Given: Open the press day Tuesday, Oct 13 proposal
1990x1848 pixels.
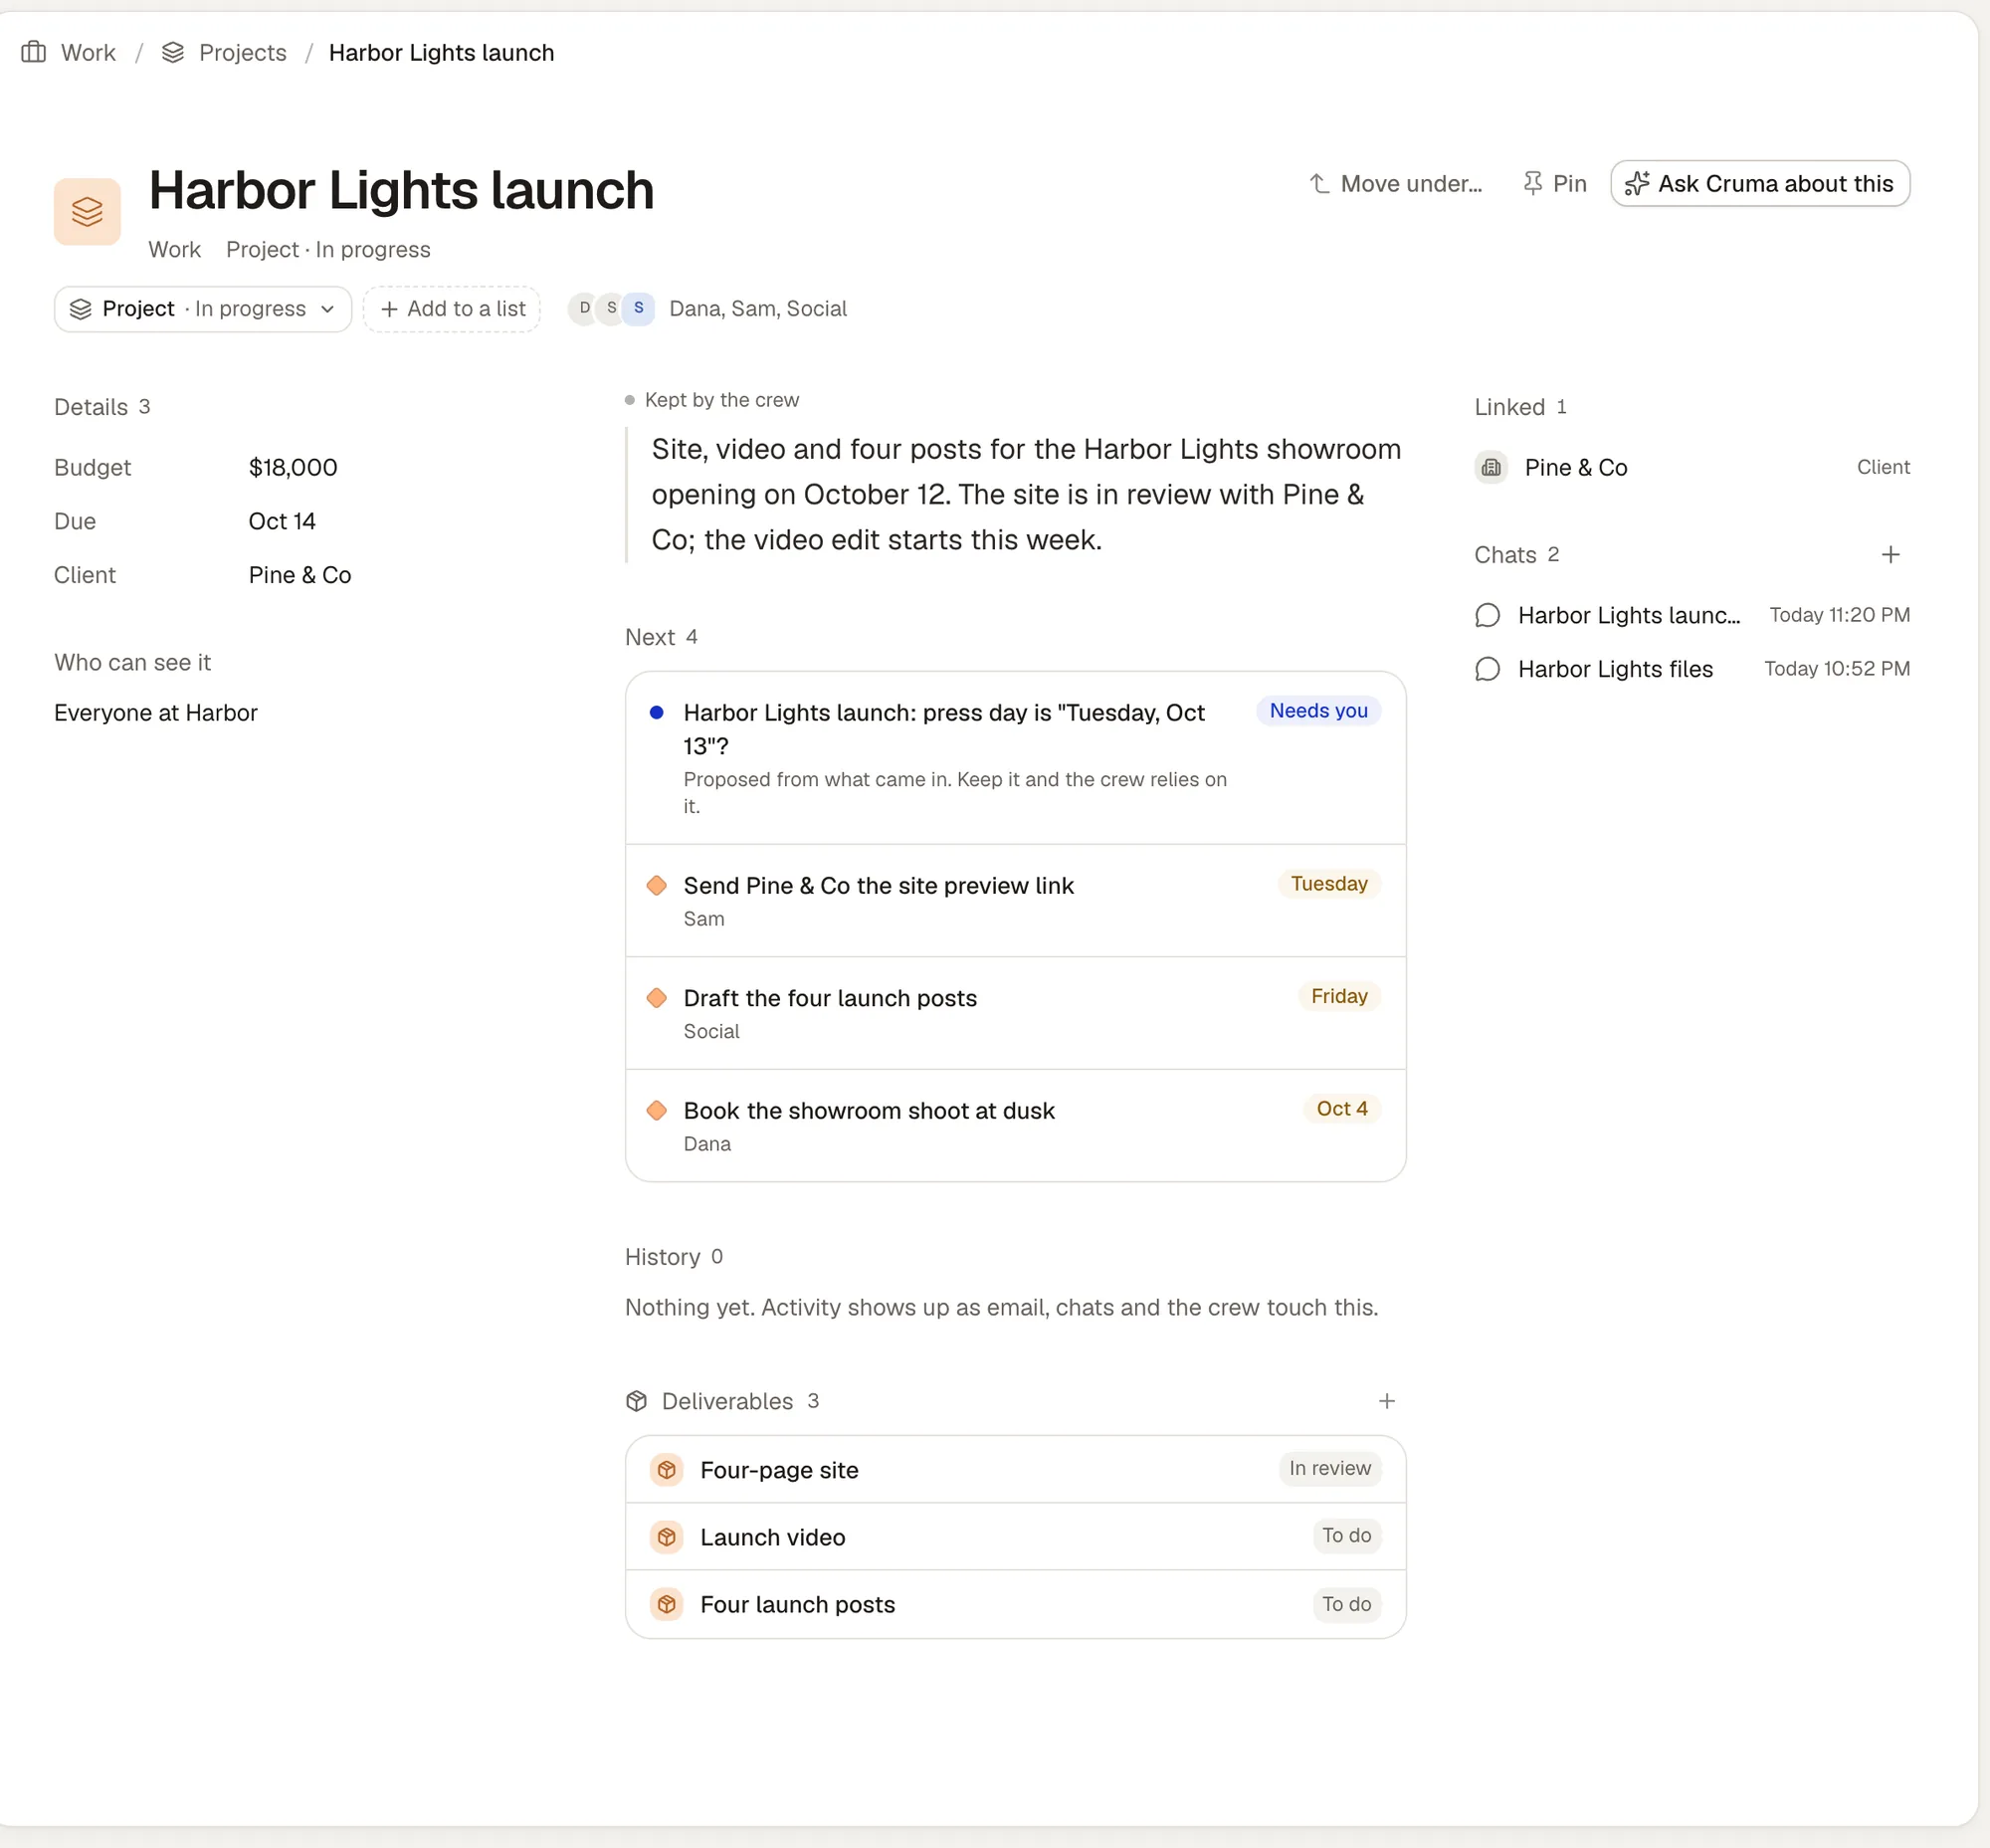Looking at the screenshot, I should (1016, 758).
